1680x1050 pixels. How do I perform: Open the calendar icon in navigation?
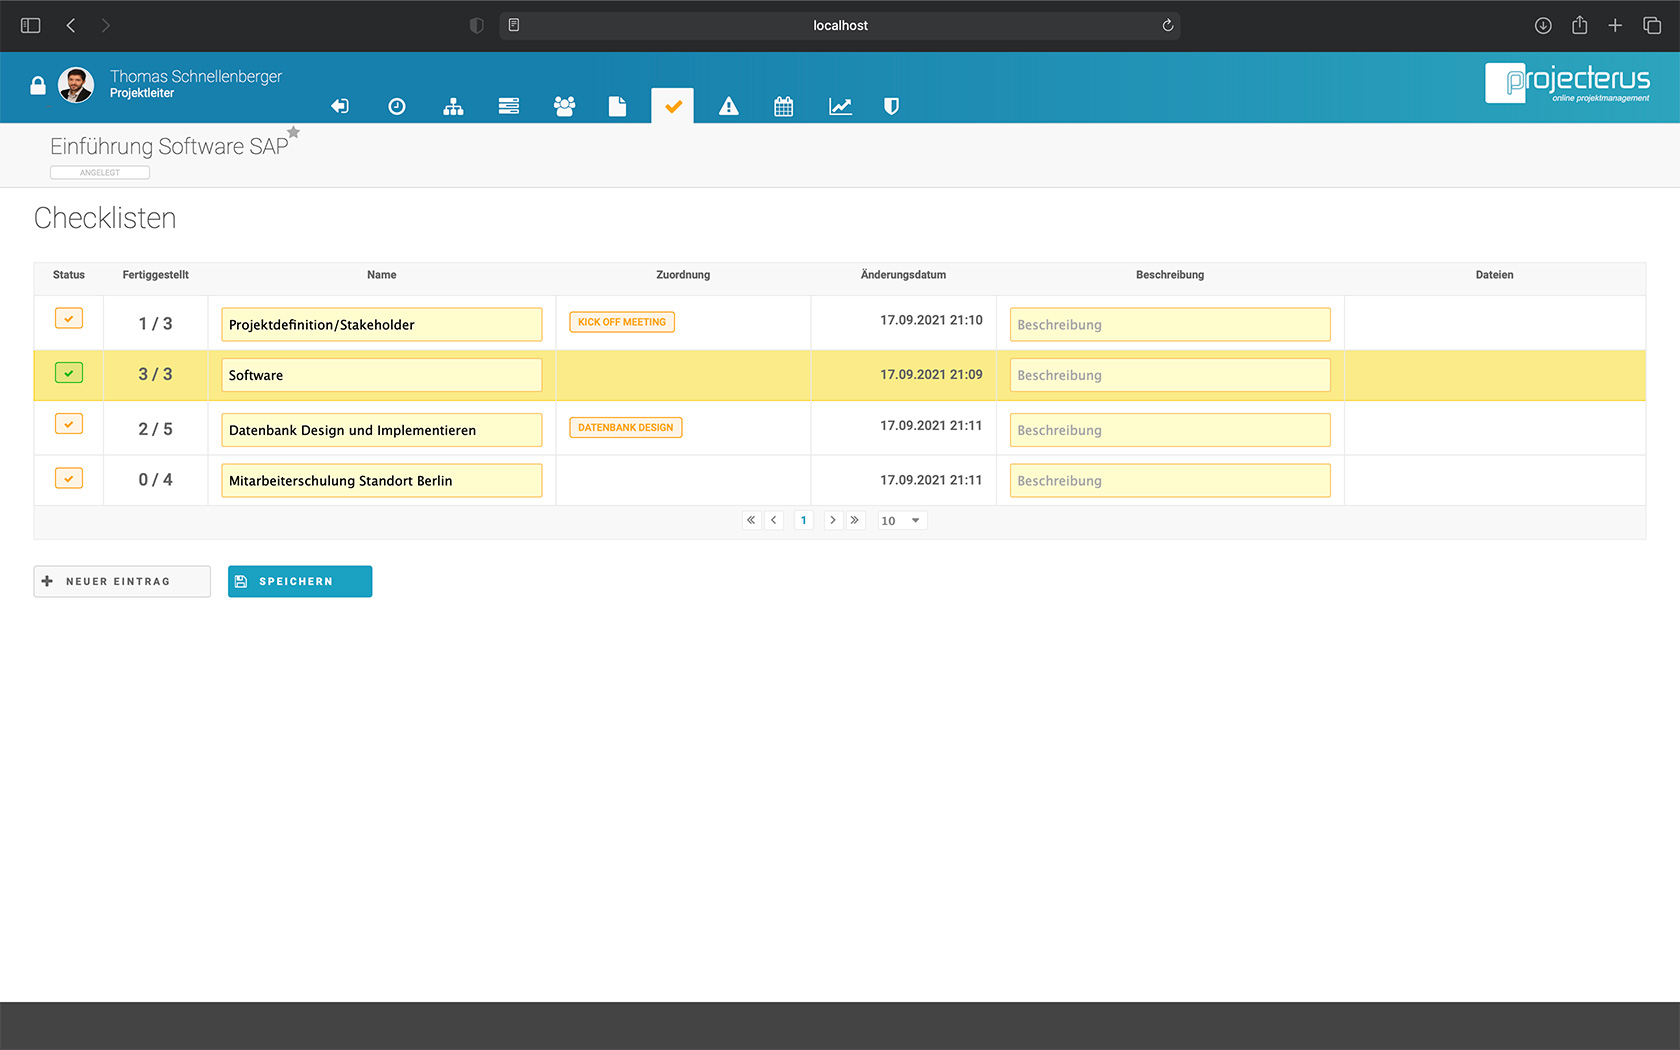click(x=783, y=107)
